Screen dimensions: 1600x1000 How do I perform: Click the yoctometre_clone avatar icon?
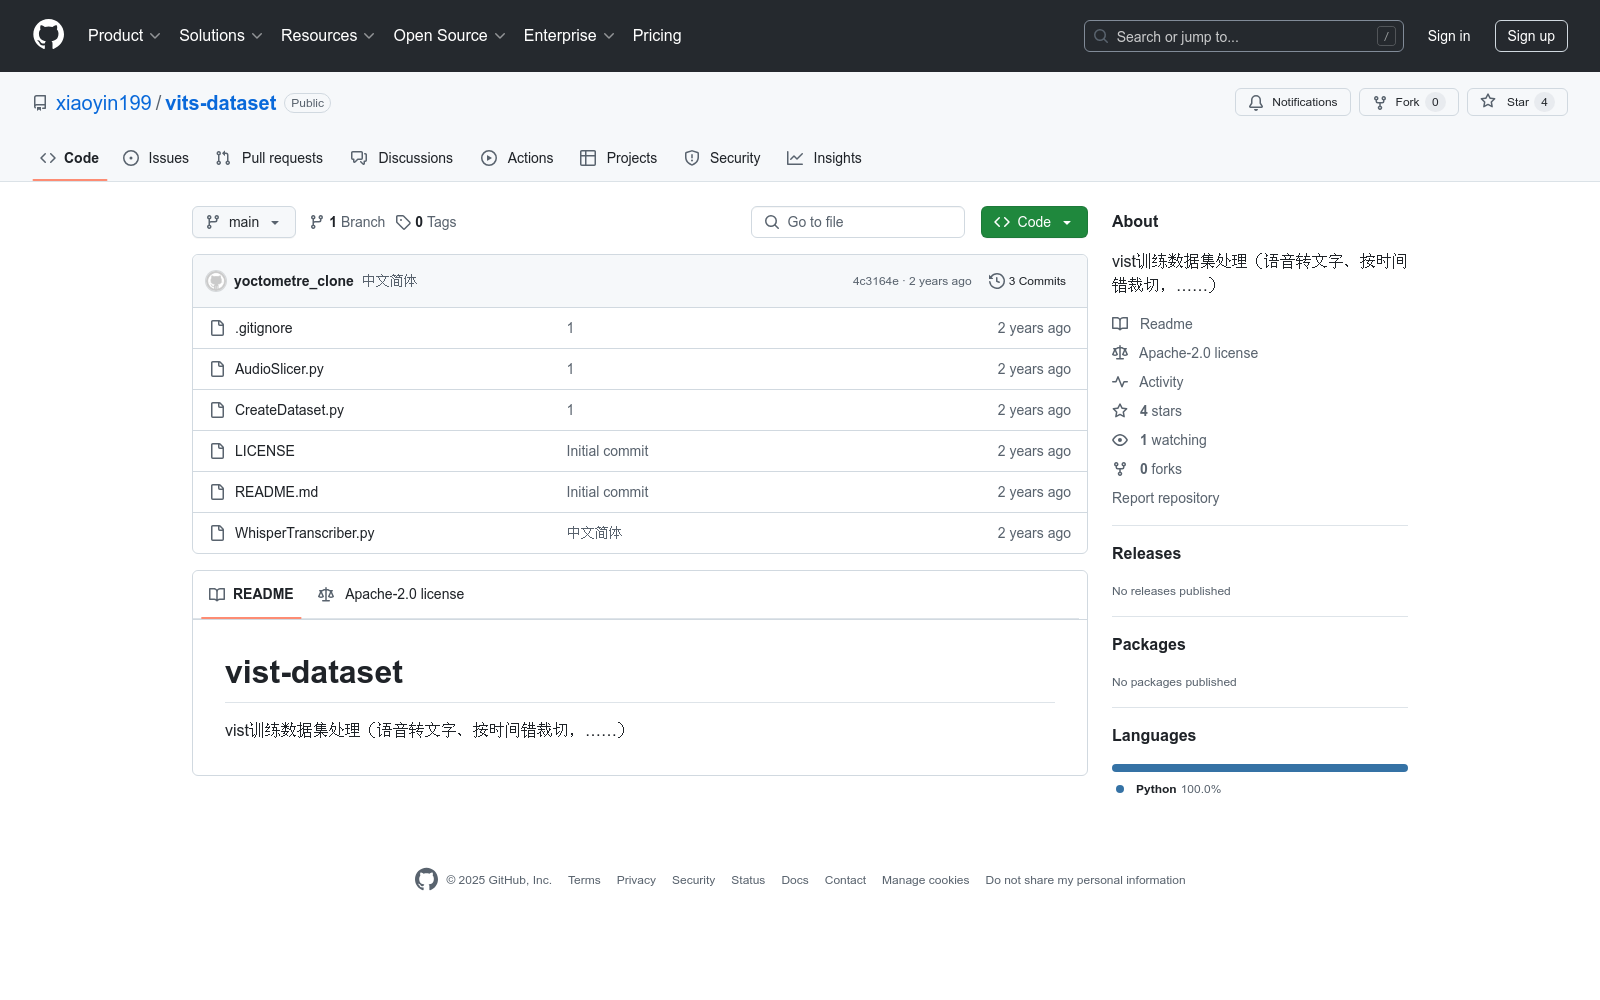(216, 281)
